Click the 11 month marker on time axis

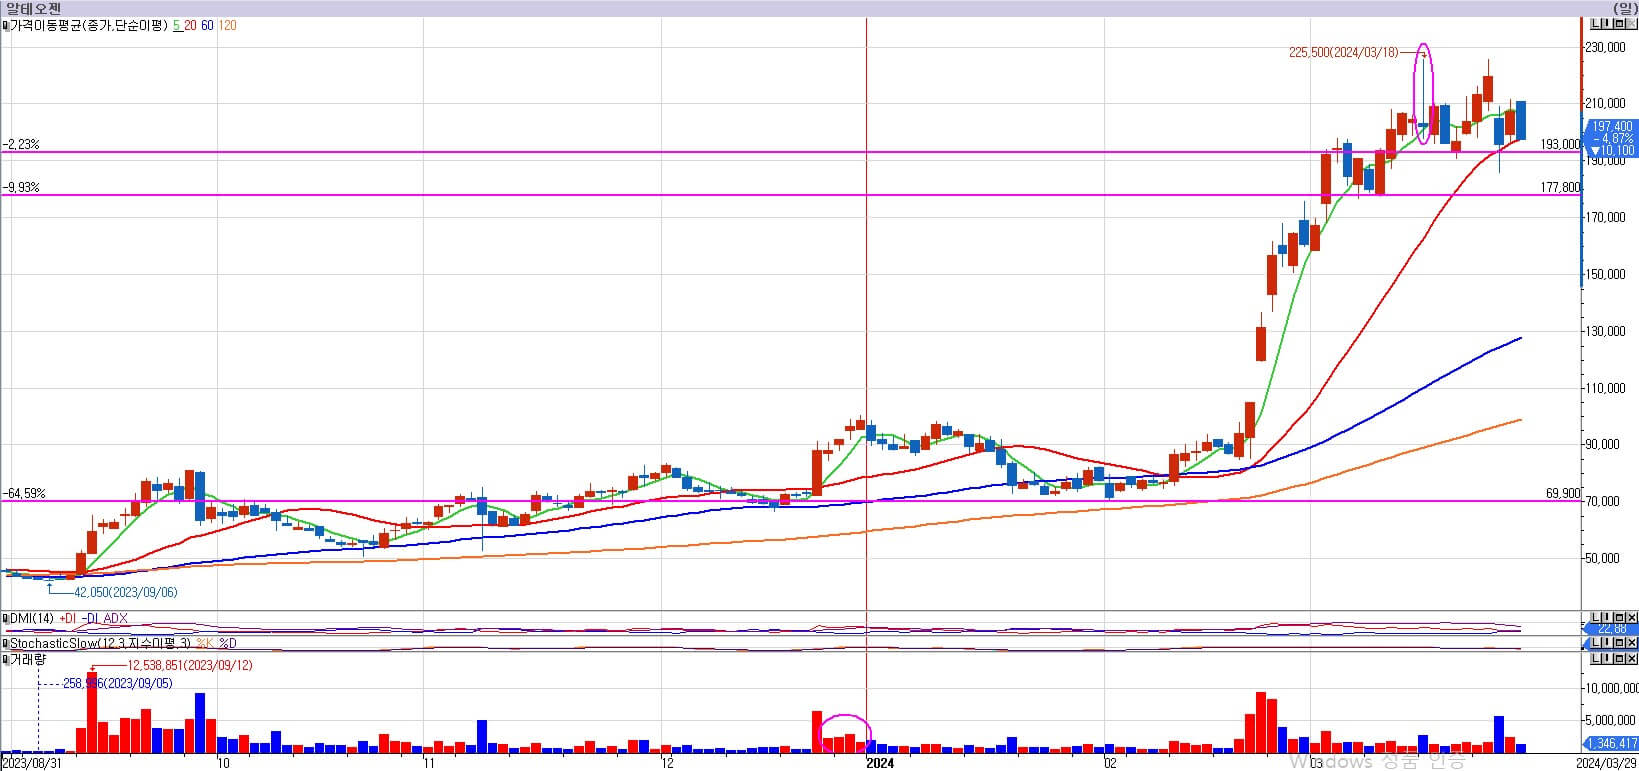click(429, 763)
